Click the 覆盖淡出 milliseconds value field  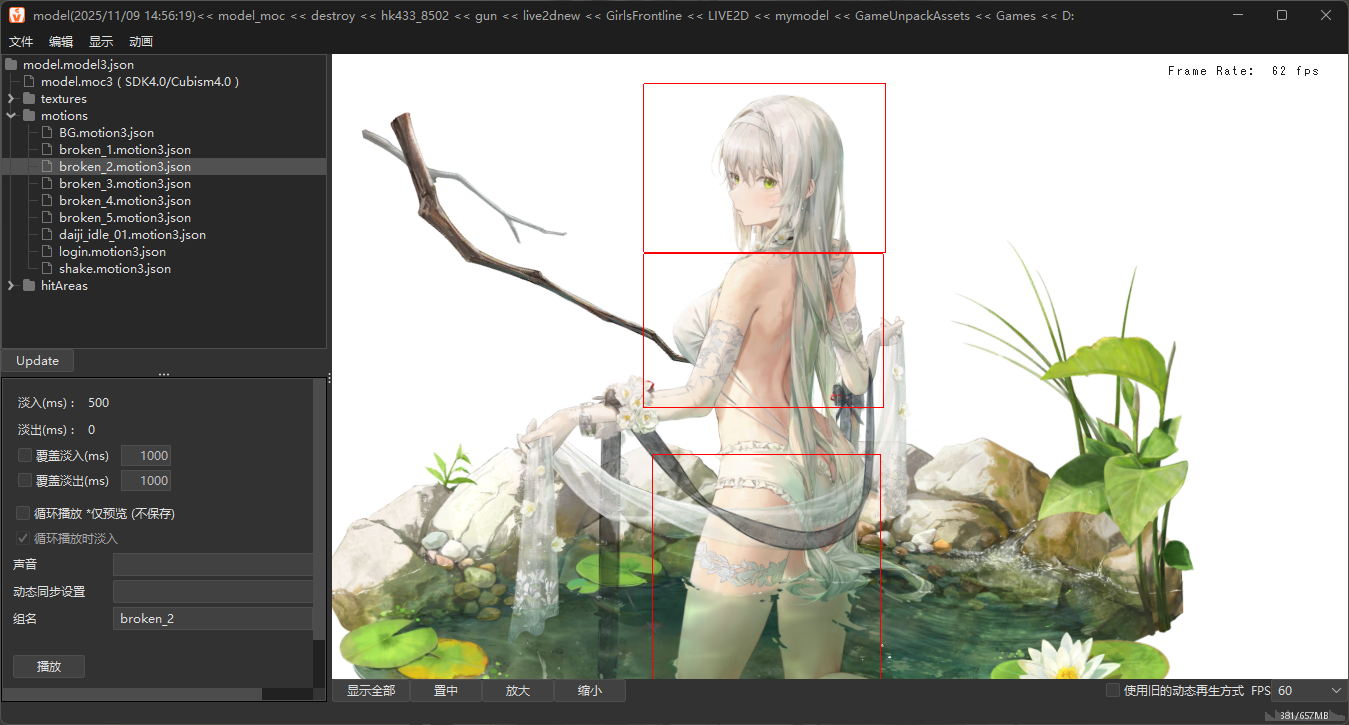tap(146, 480)
